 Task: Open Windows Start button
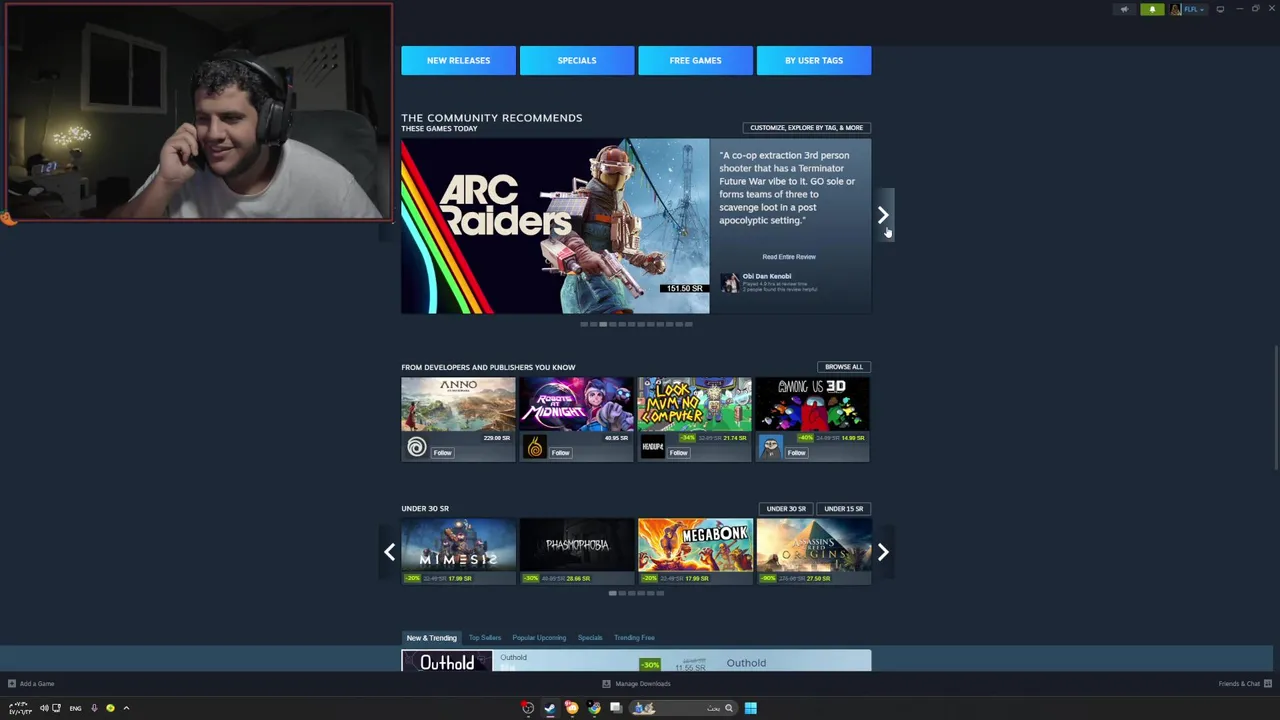750,708
